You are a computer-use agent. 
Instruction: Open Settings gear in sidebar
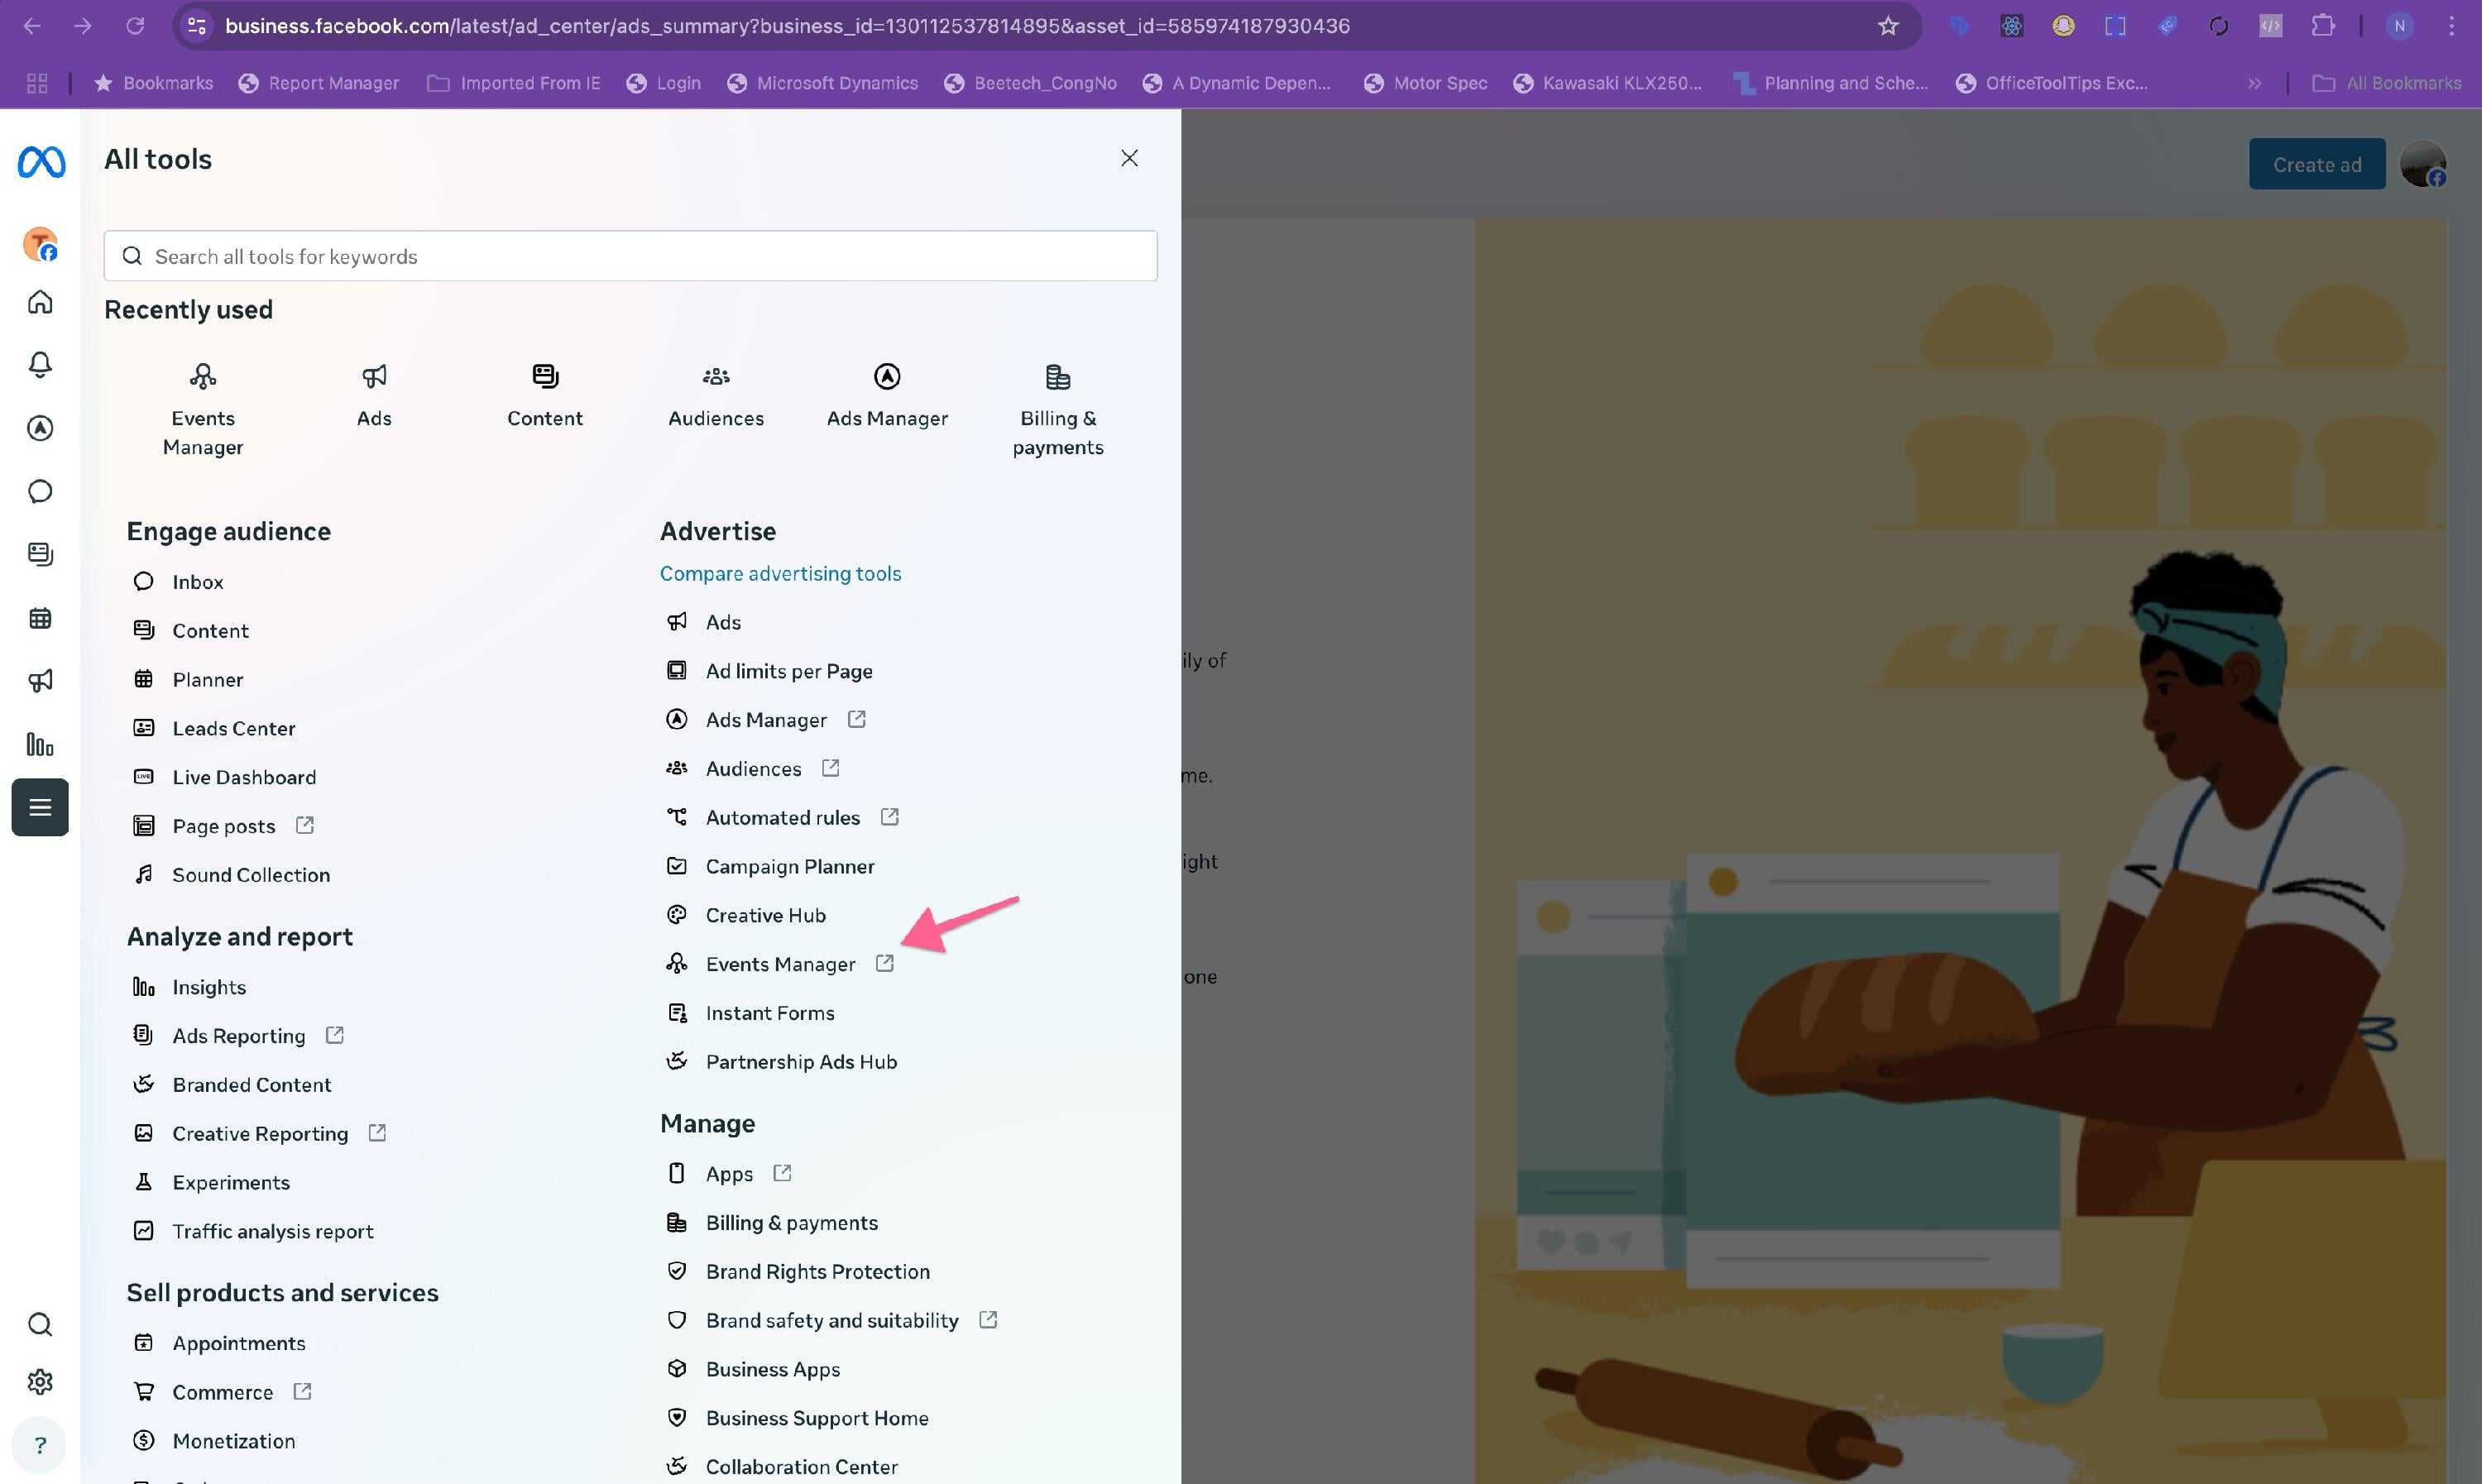tap(40, 1382)
